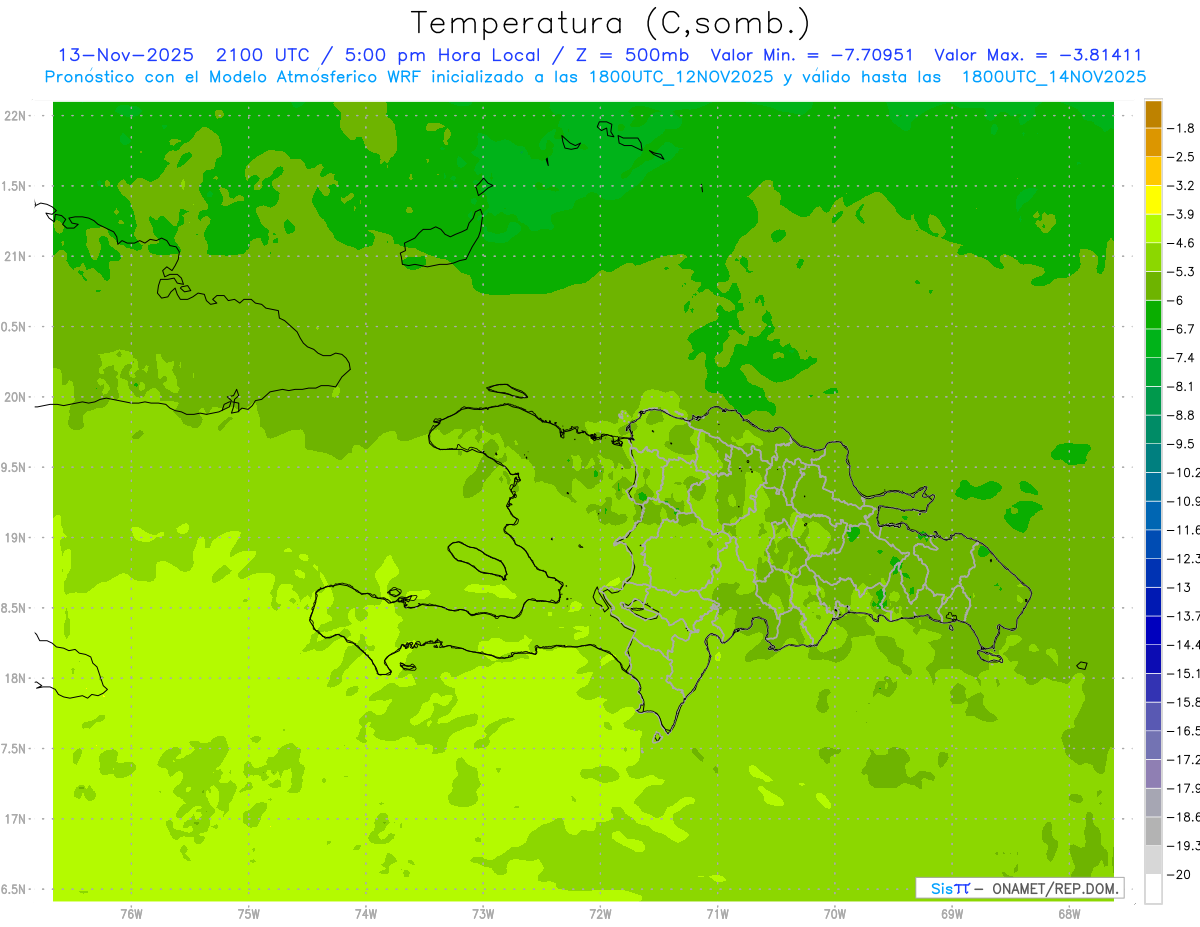Click the -4.6 colorbar label
This screenshot has height=927, width=1200.
1182,243
